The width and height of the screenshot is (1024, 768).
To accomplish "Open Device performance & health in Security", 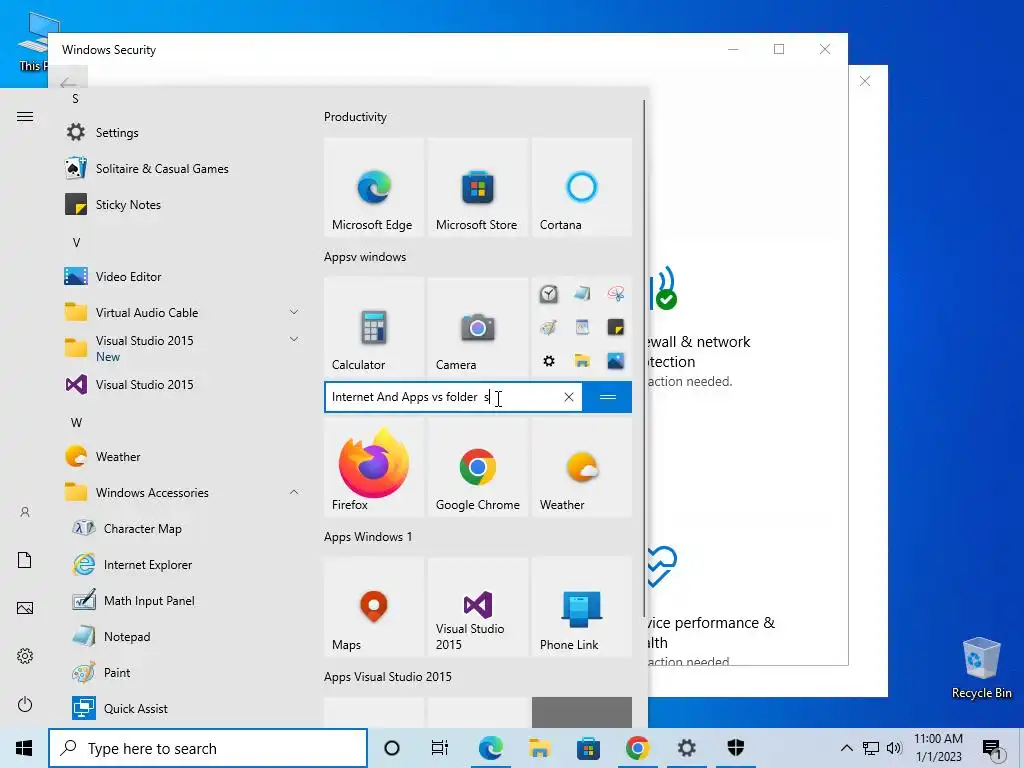I will coord(711,632).
